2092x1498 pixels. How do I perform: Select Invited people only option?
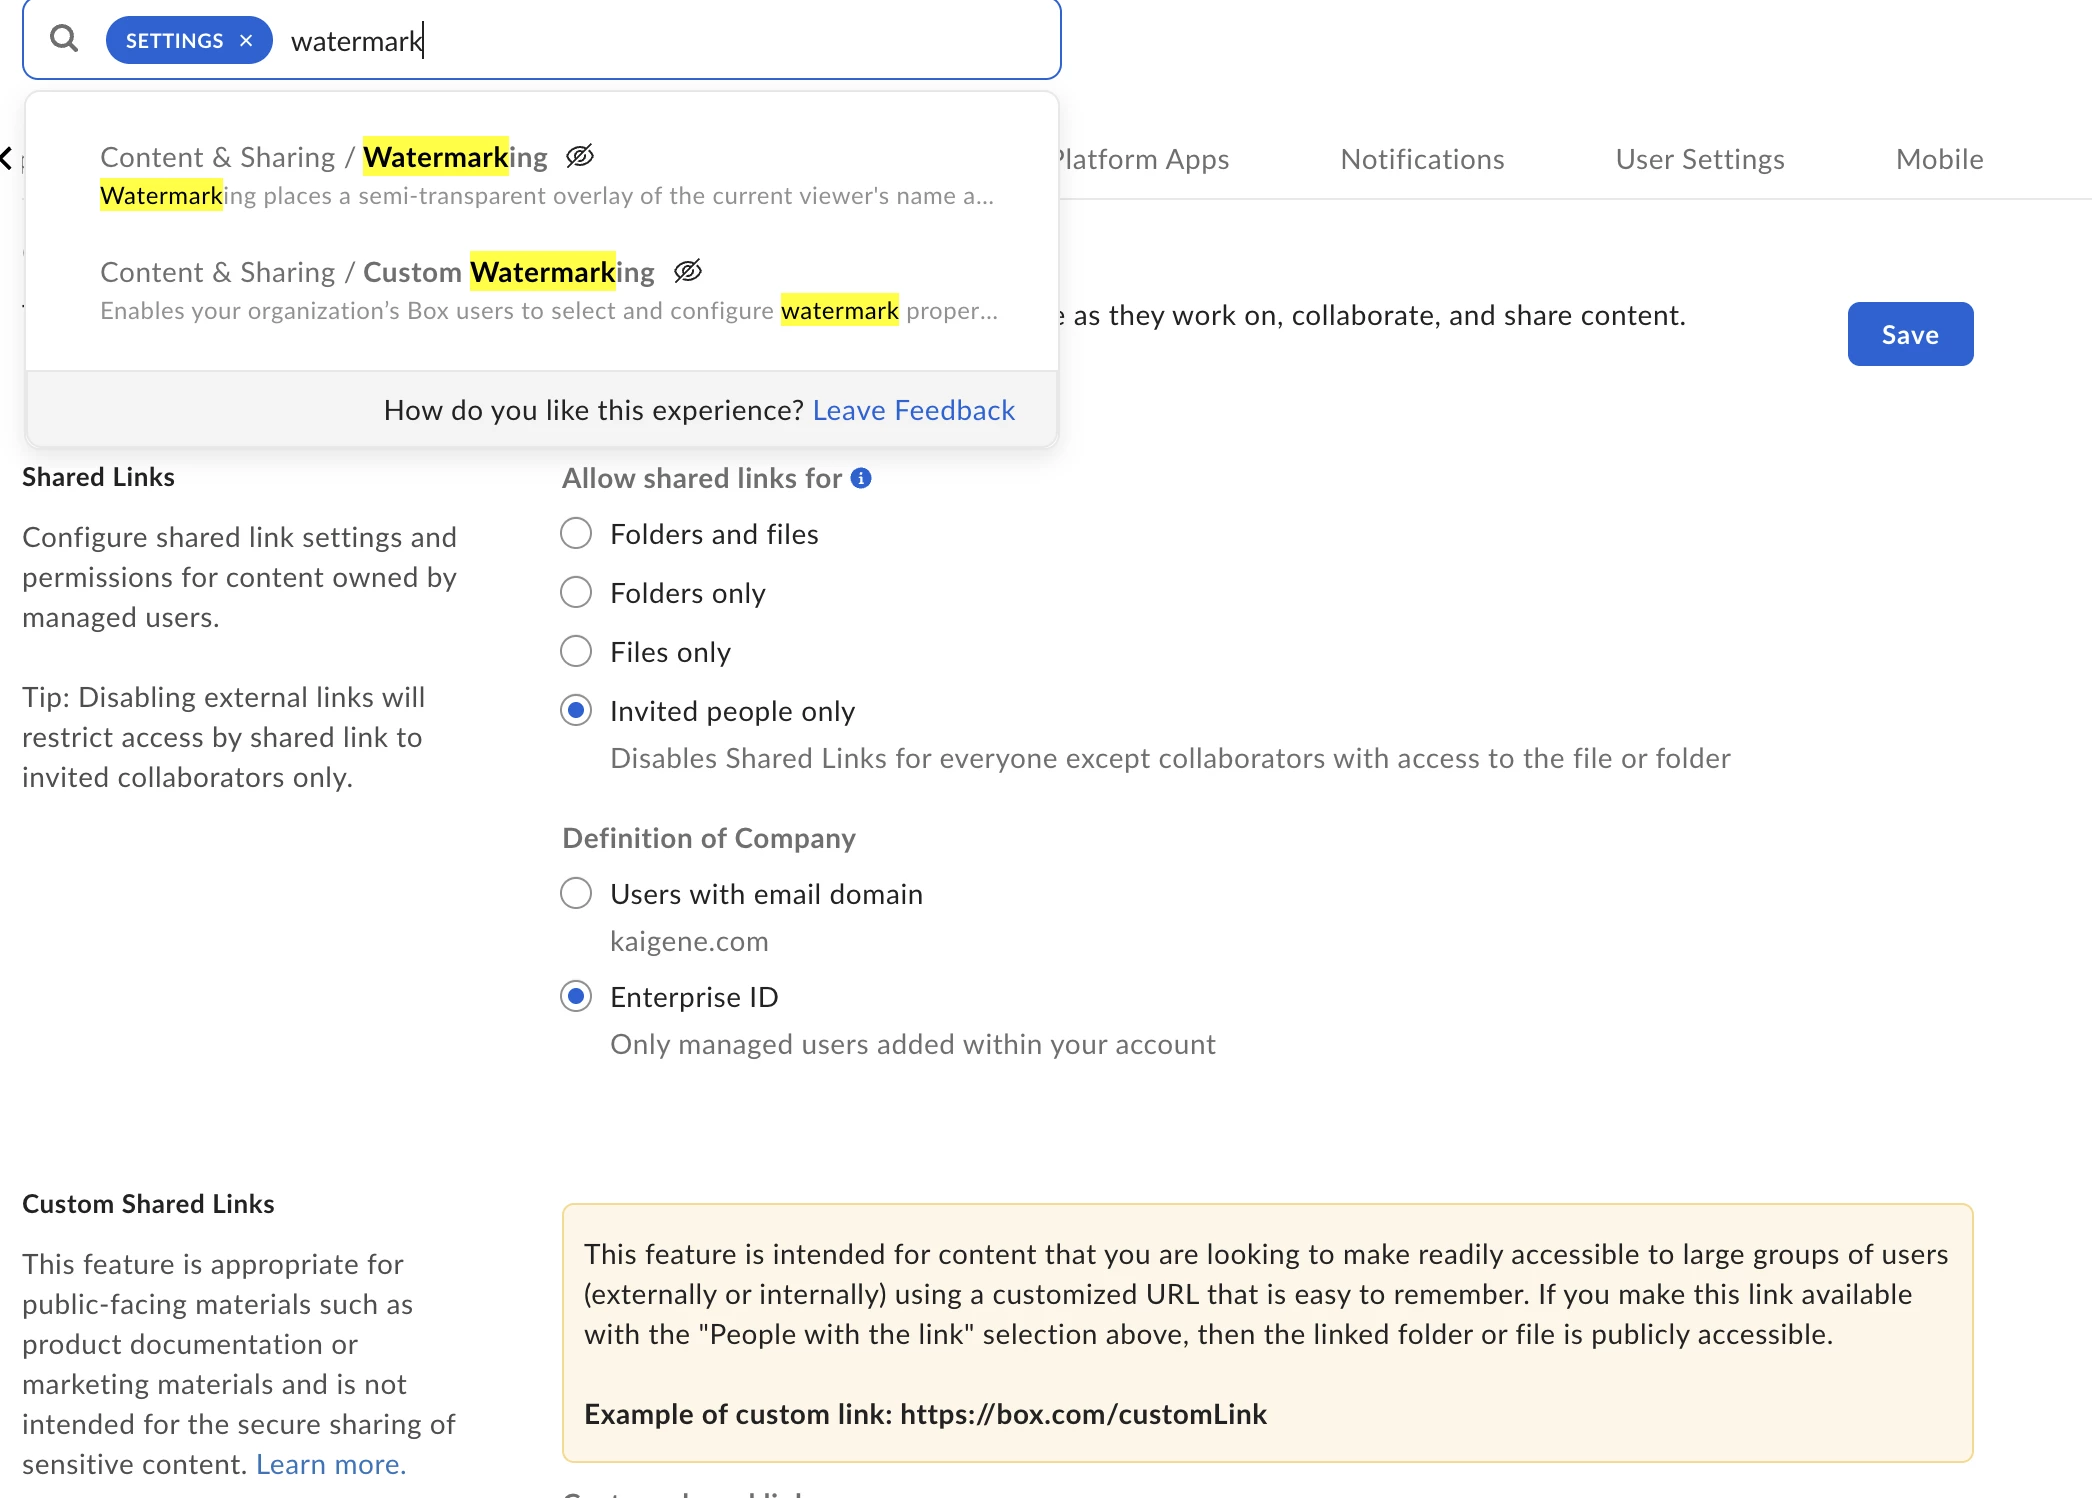pyautogui.click(x=576, y=710)
